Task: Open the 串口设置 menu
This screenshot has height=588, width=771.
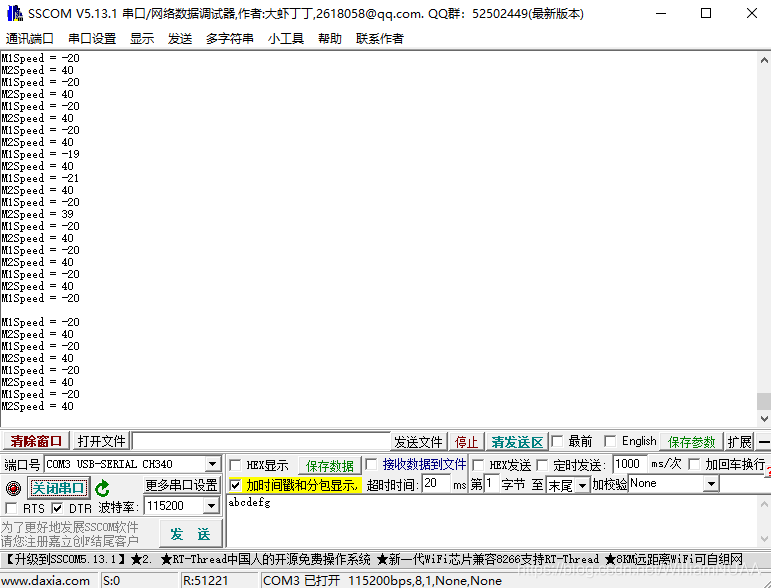Action: (92, 38)
